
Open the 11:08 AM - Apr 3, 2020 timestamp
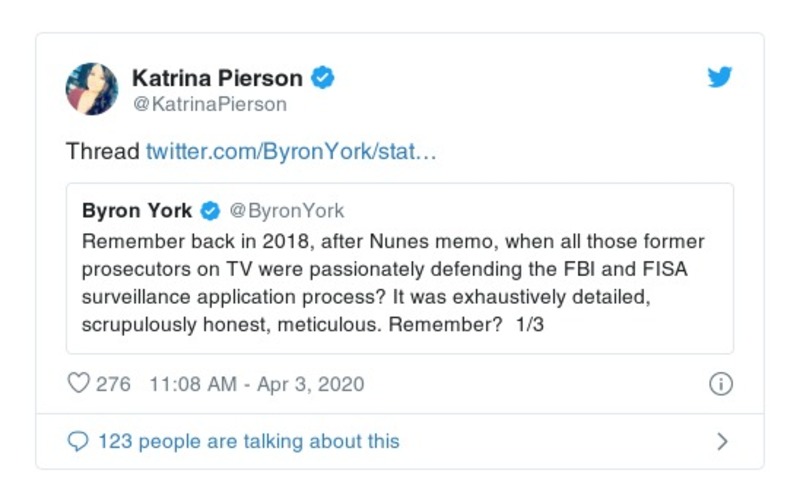point(256,384)
